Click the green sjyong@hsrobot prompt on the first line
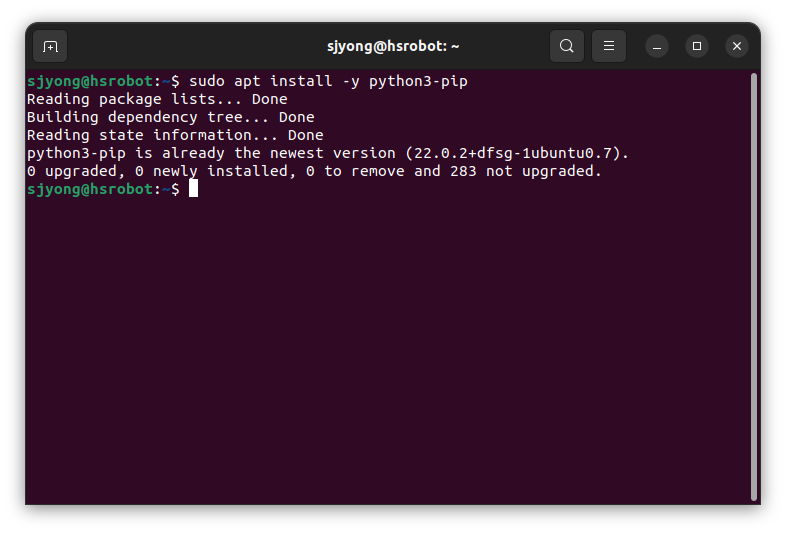 point(90,81)
